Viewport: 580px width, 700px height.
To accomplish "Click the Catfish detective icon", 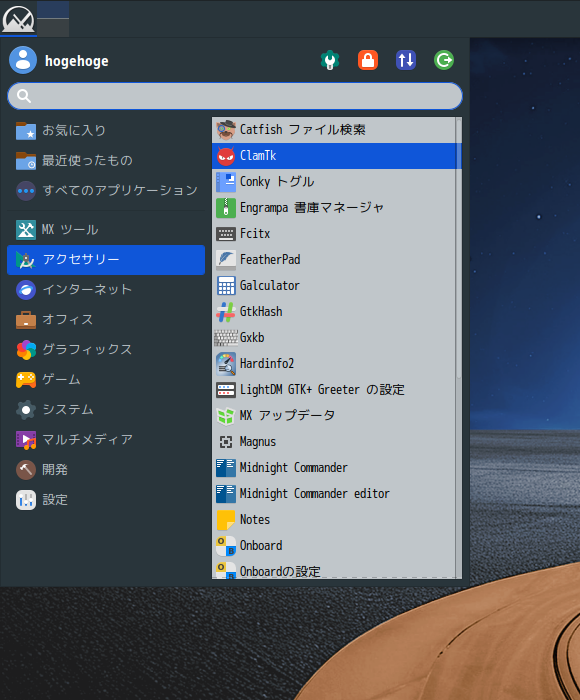I will [x=226, y=130].
